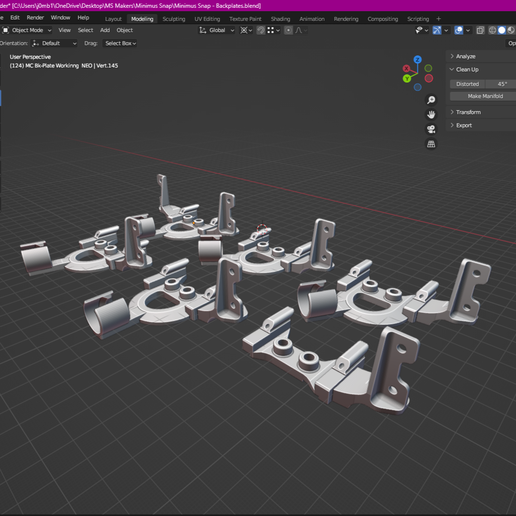The width and height of the screenshot is (516, 516).
Task: Open the Render menu
Action: click(35, 18)
